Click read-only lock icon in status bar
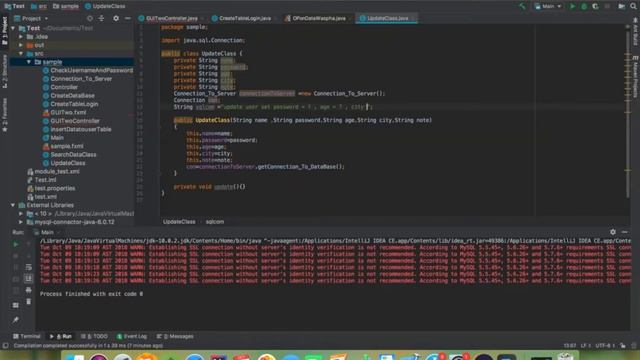 pyautogui.click(x=623, y=346)
